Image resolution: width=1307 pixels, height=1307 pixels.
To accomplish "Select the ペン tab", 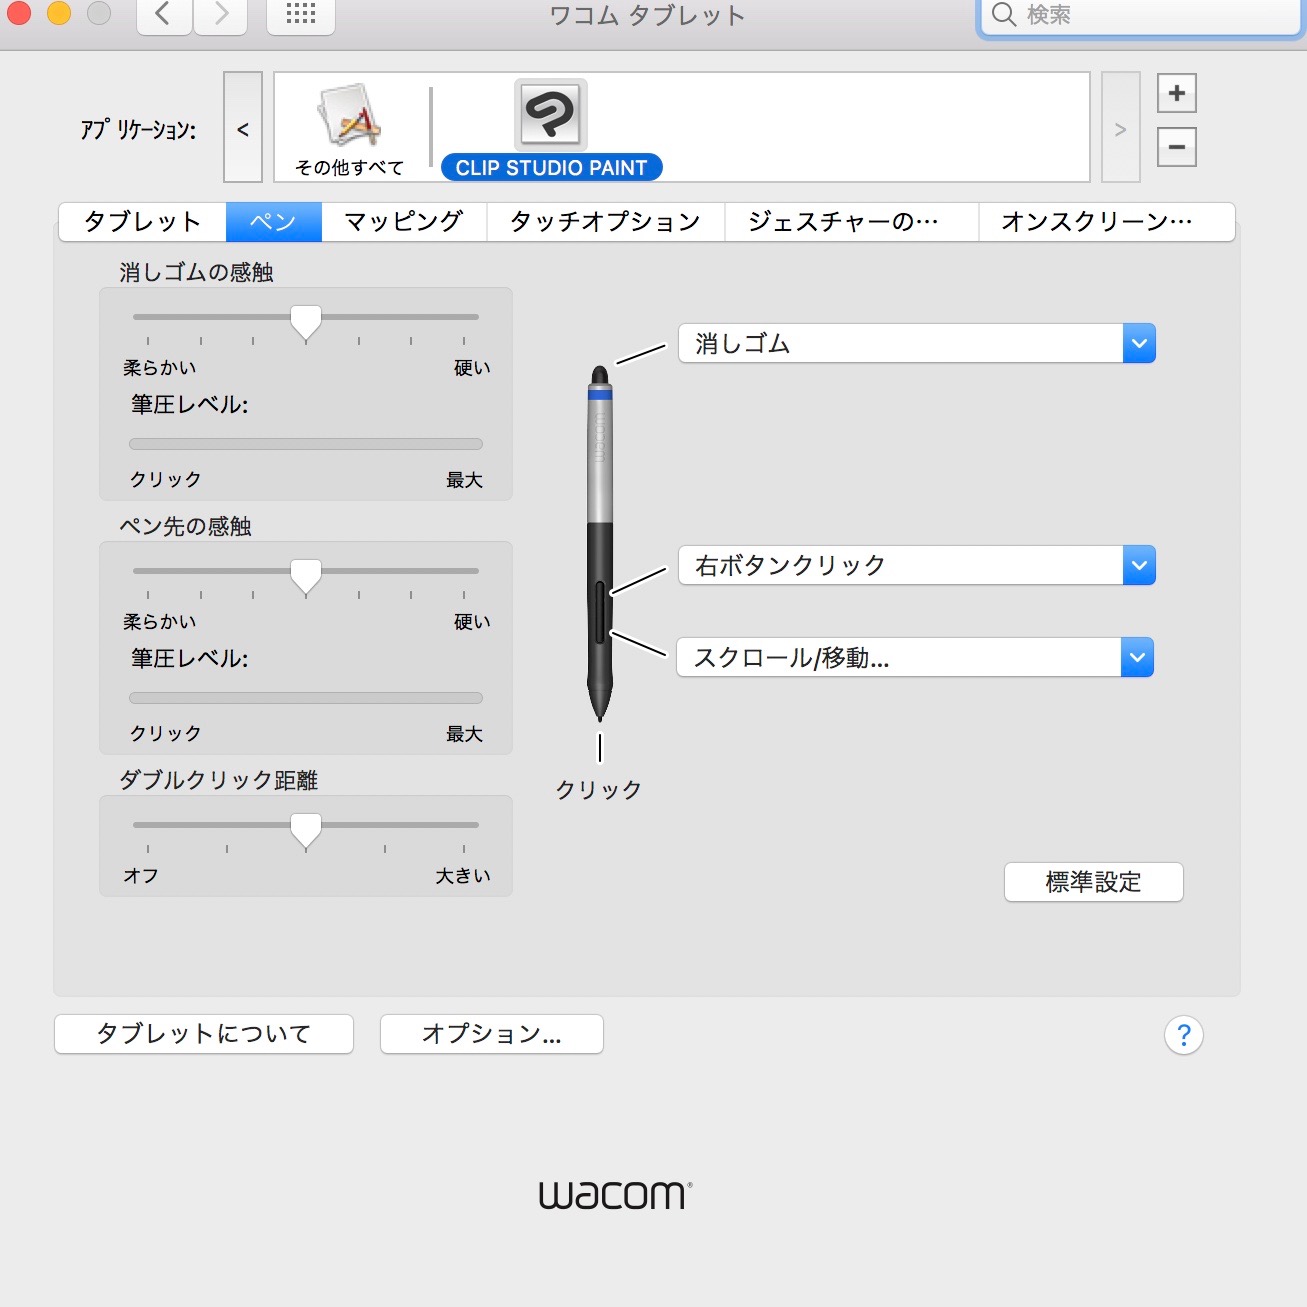I will coord(273,222).
